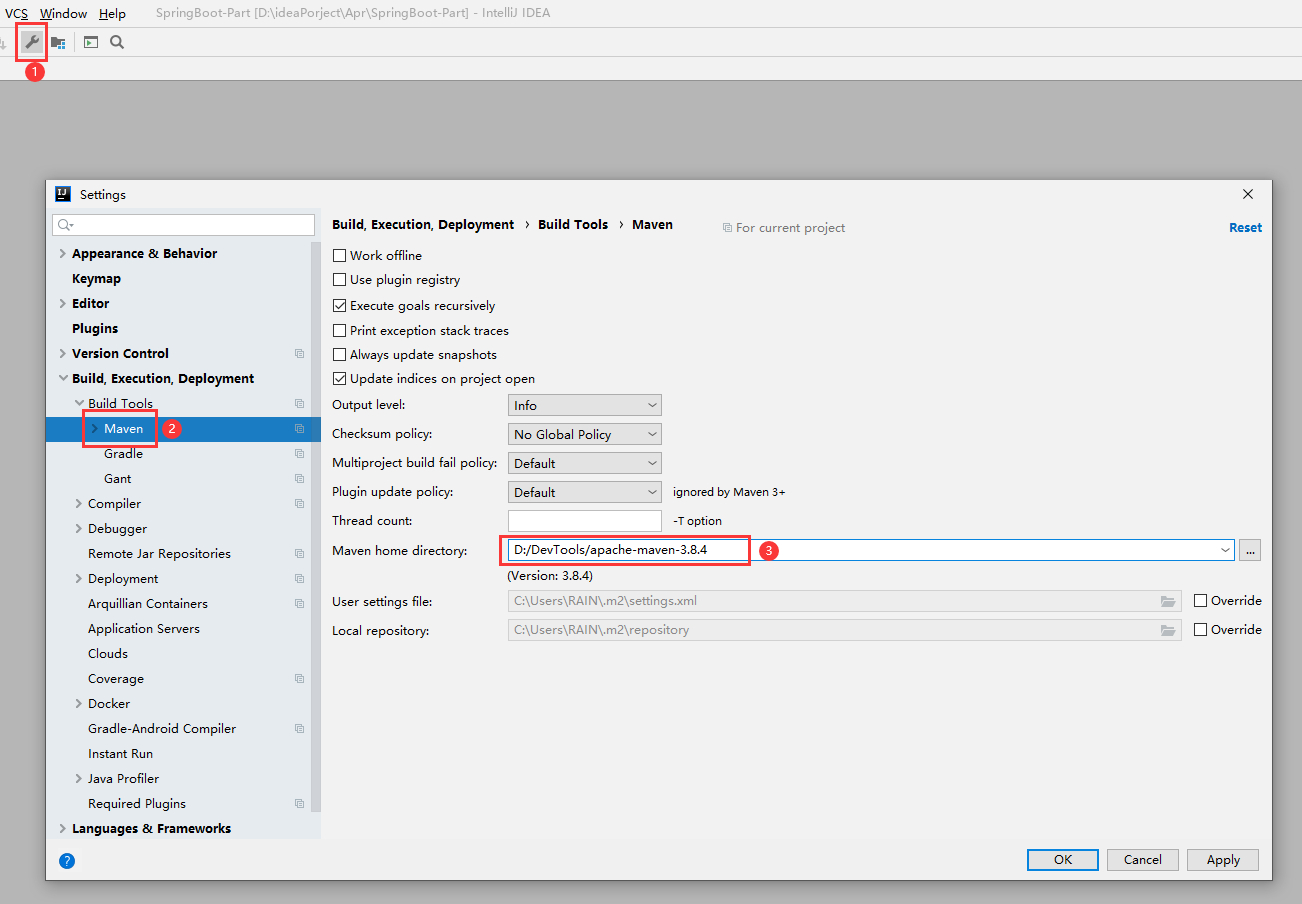
Task: Click the help question mark icon
Action: [67, 860]
